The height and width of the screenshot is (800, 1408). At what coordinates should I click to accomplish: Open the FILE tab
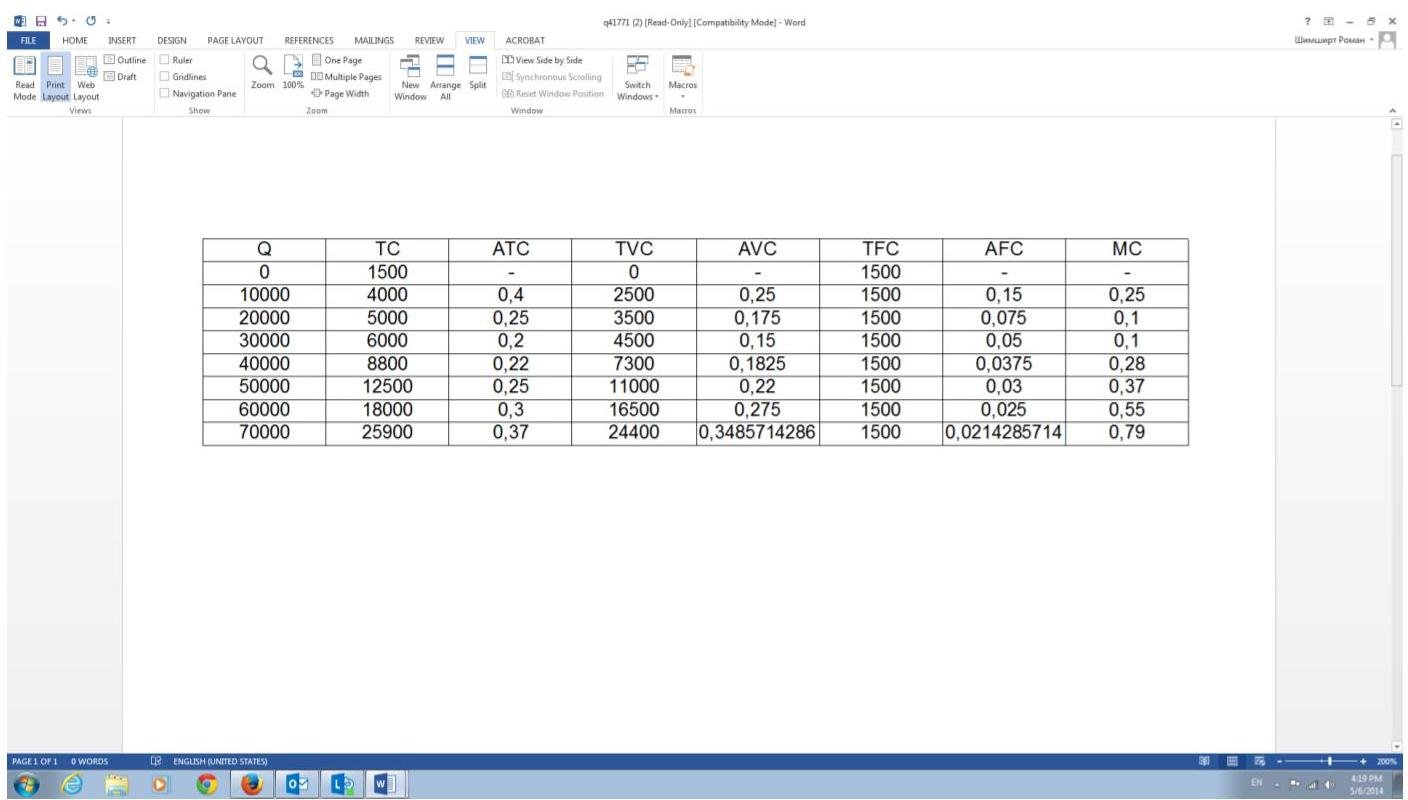28,40
